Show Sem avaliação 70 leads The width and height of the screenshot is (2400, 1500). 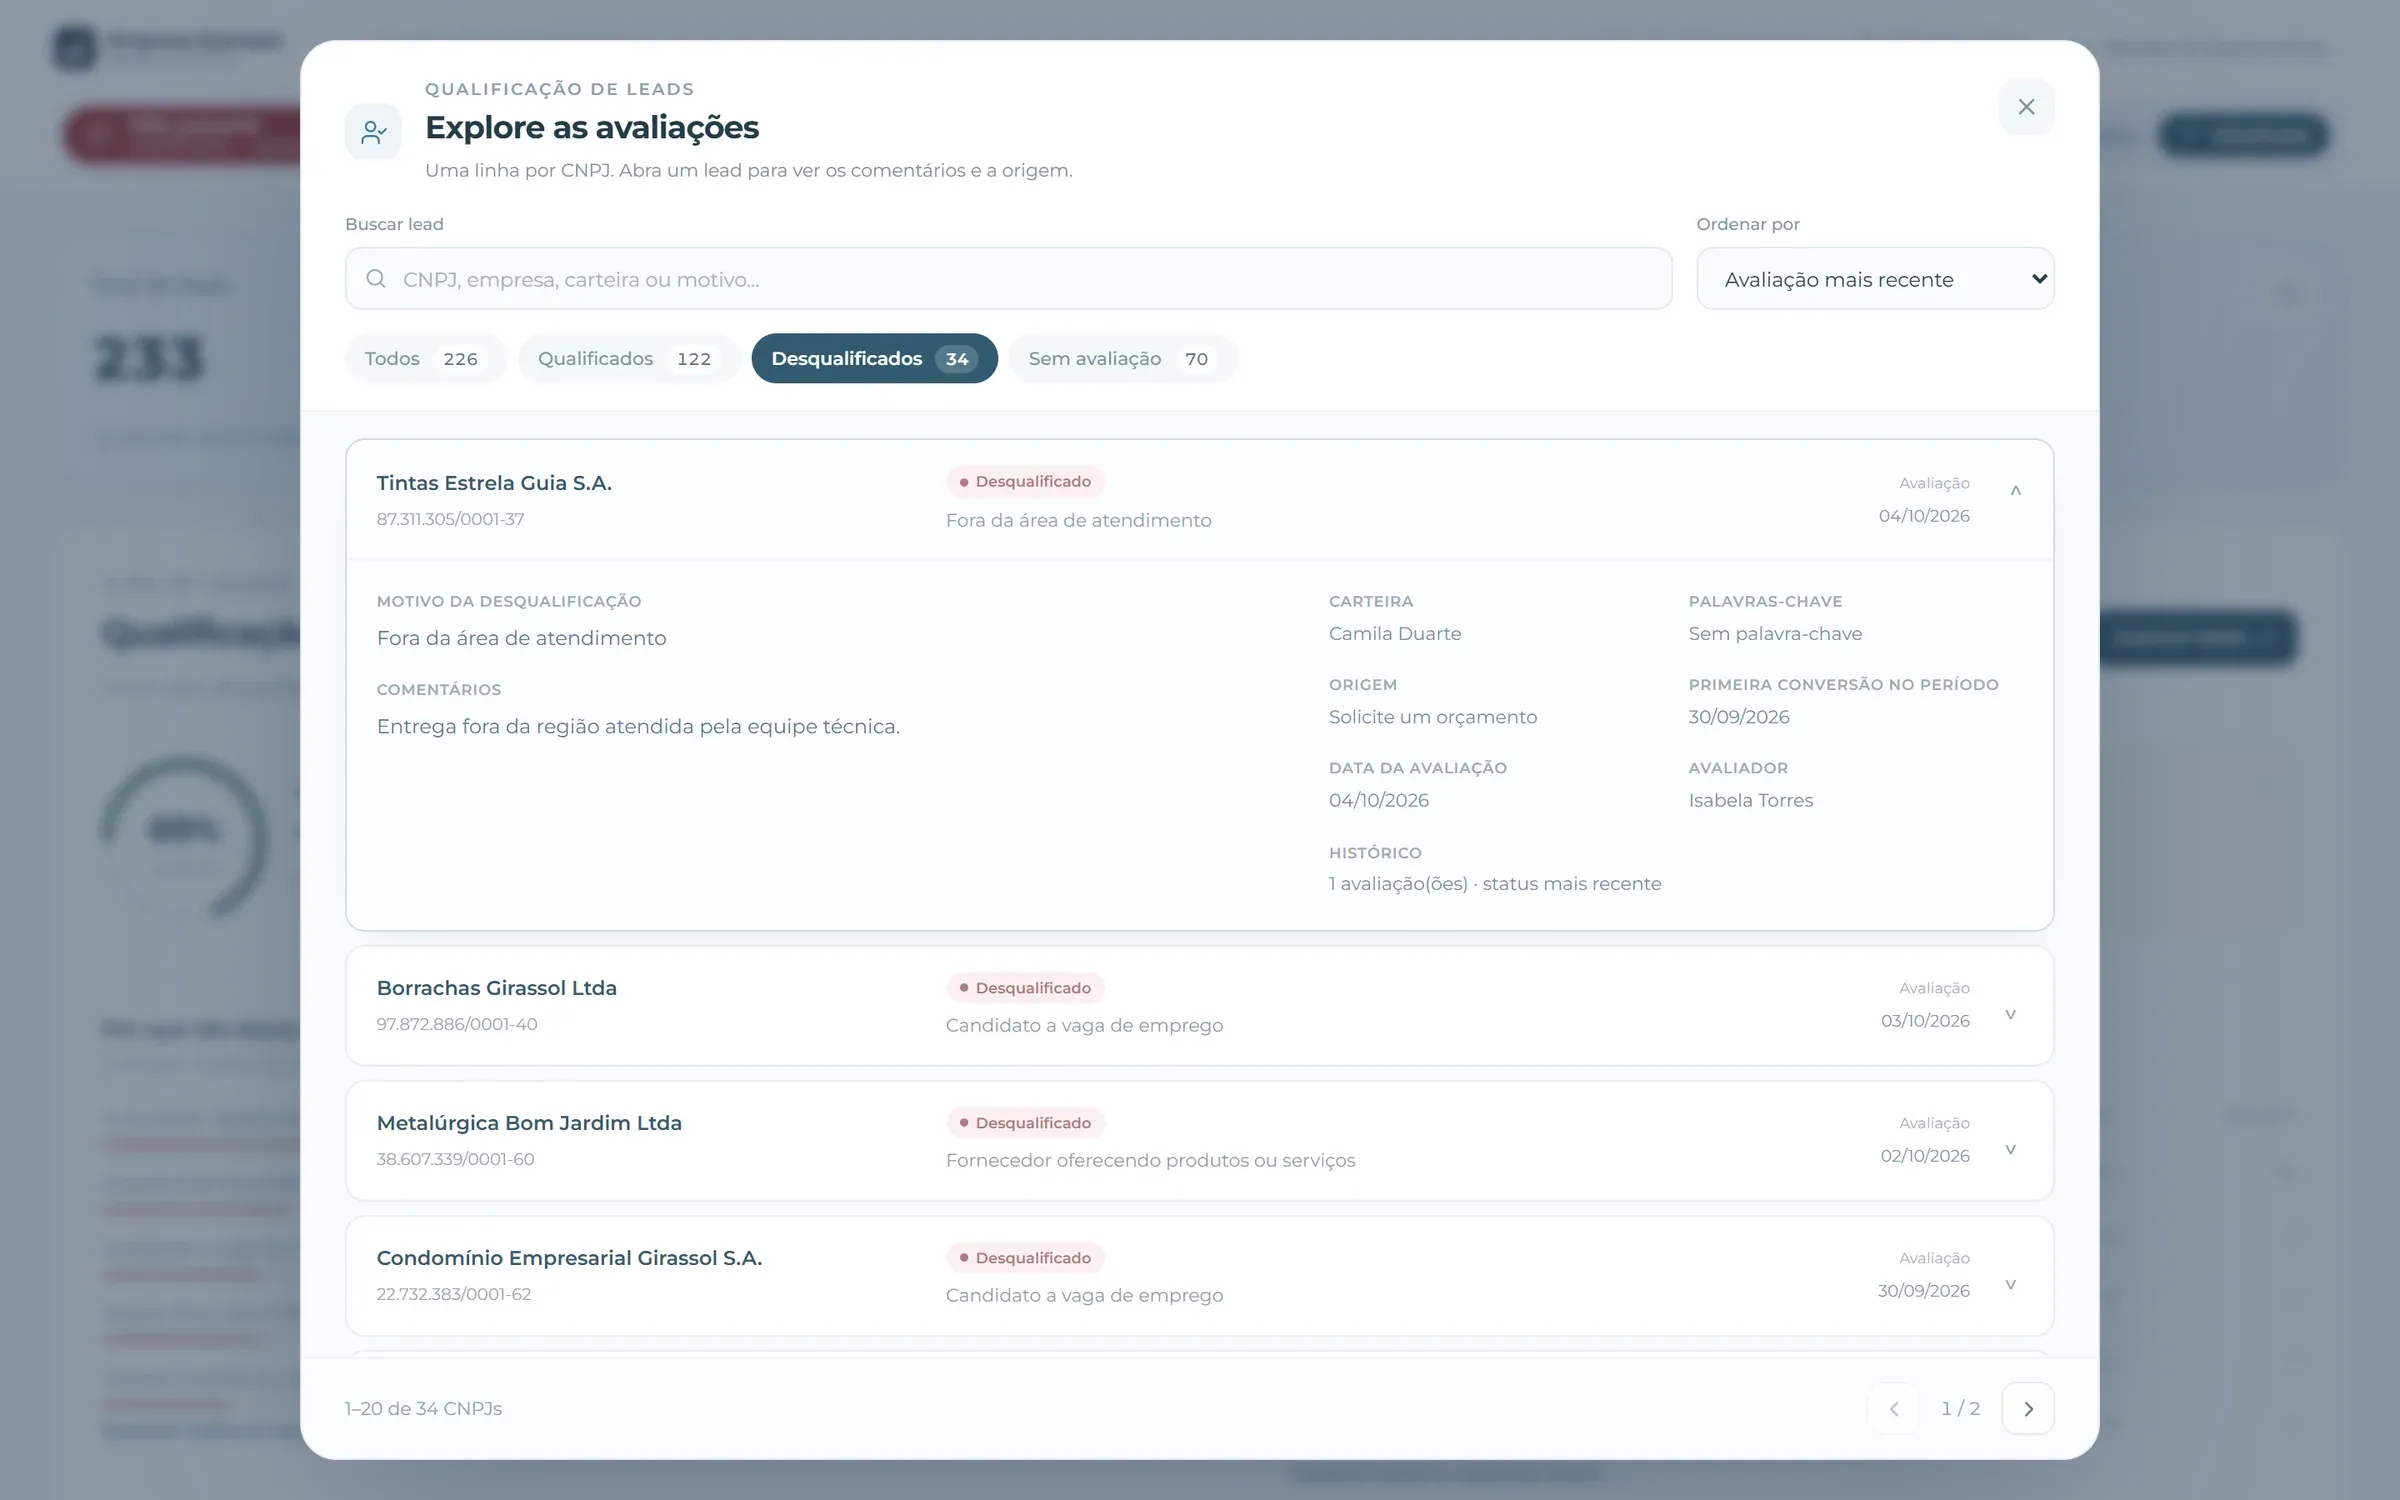coord(1122,358)
